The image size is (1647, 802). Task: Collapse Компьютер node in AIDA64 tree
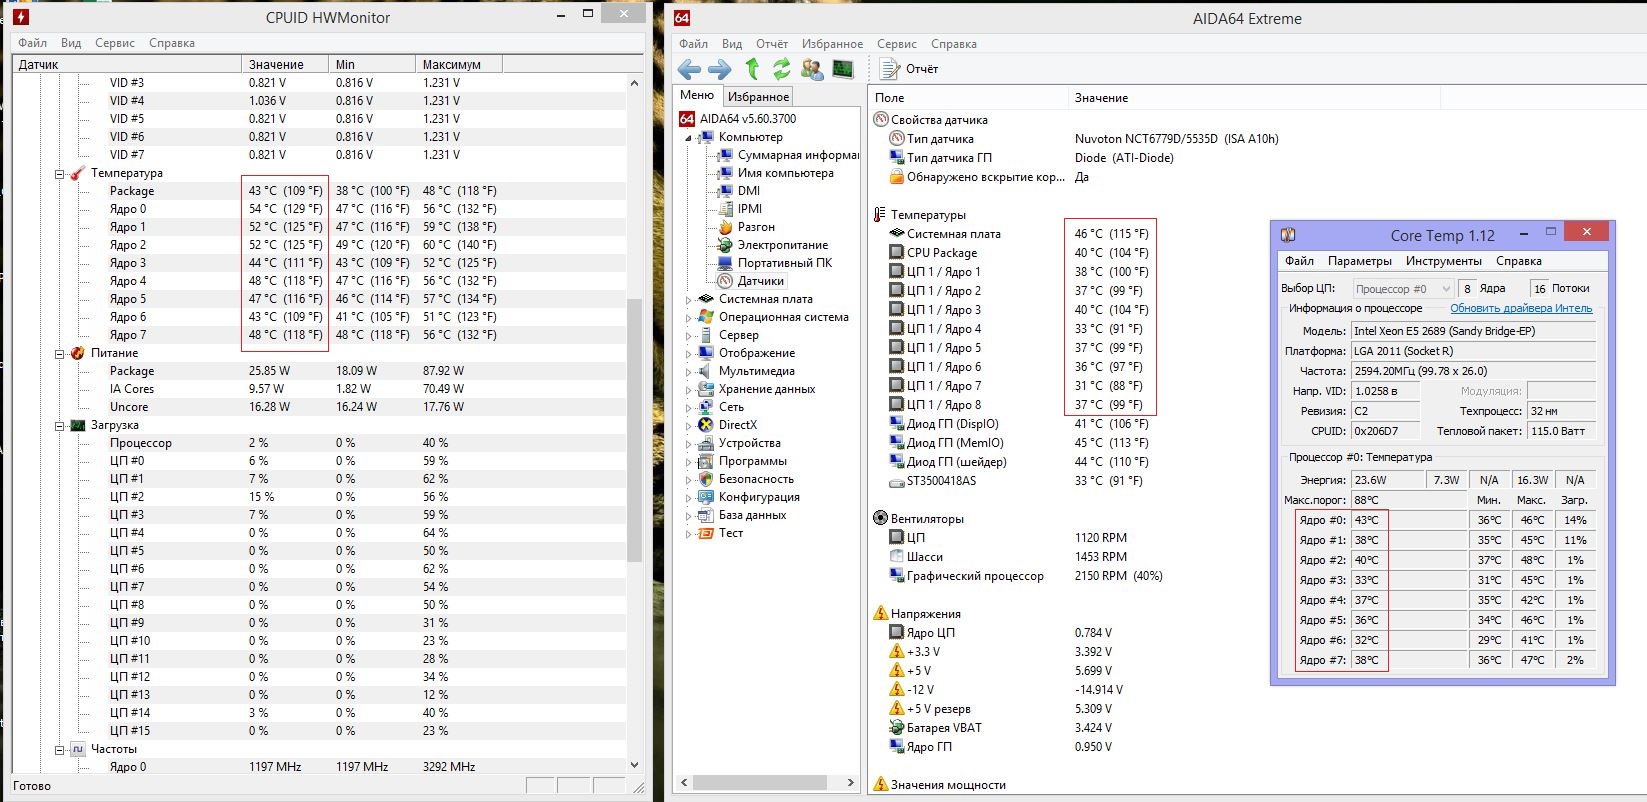(688, 137)
